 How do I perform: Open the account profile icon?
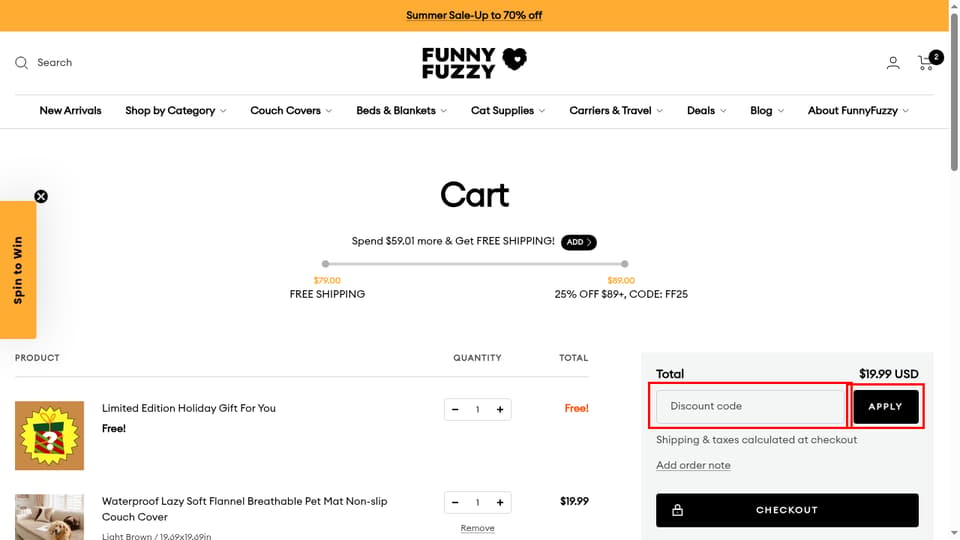(x=893, y=62)
